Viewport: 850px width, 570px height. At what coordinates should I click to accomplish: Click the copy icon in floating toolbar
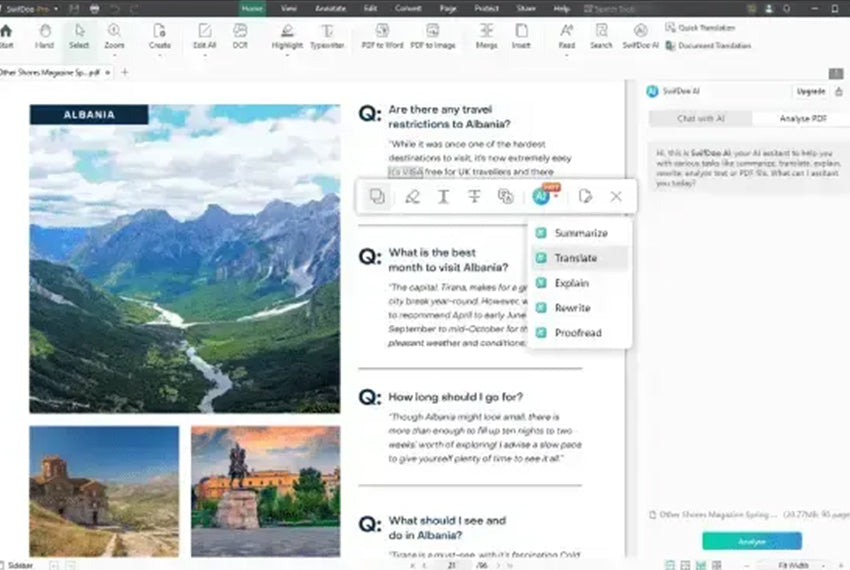[x=377, y=197]
